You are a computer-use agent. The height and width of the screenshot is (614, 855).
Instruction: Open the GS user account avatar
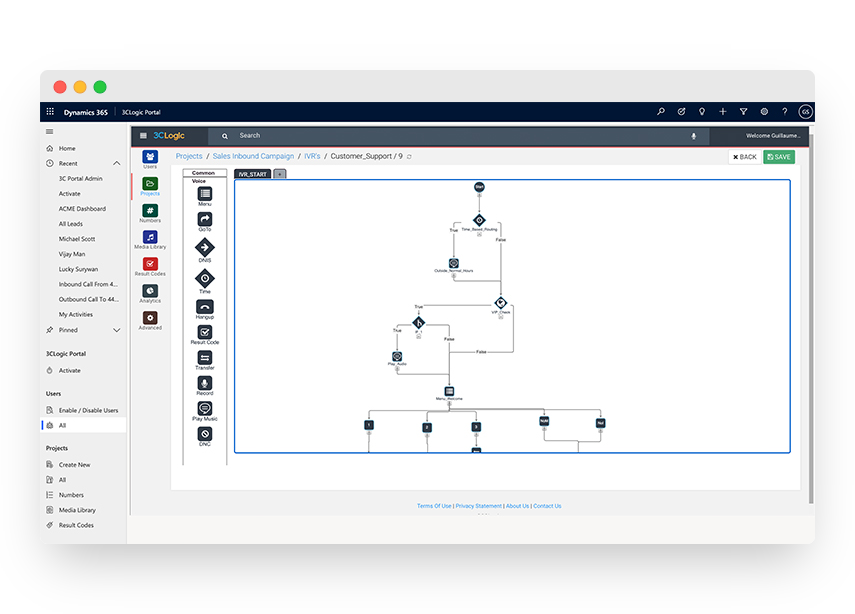tap(805, 112)
